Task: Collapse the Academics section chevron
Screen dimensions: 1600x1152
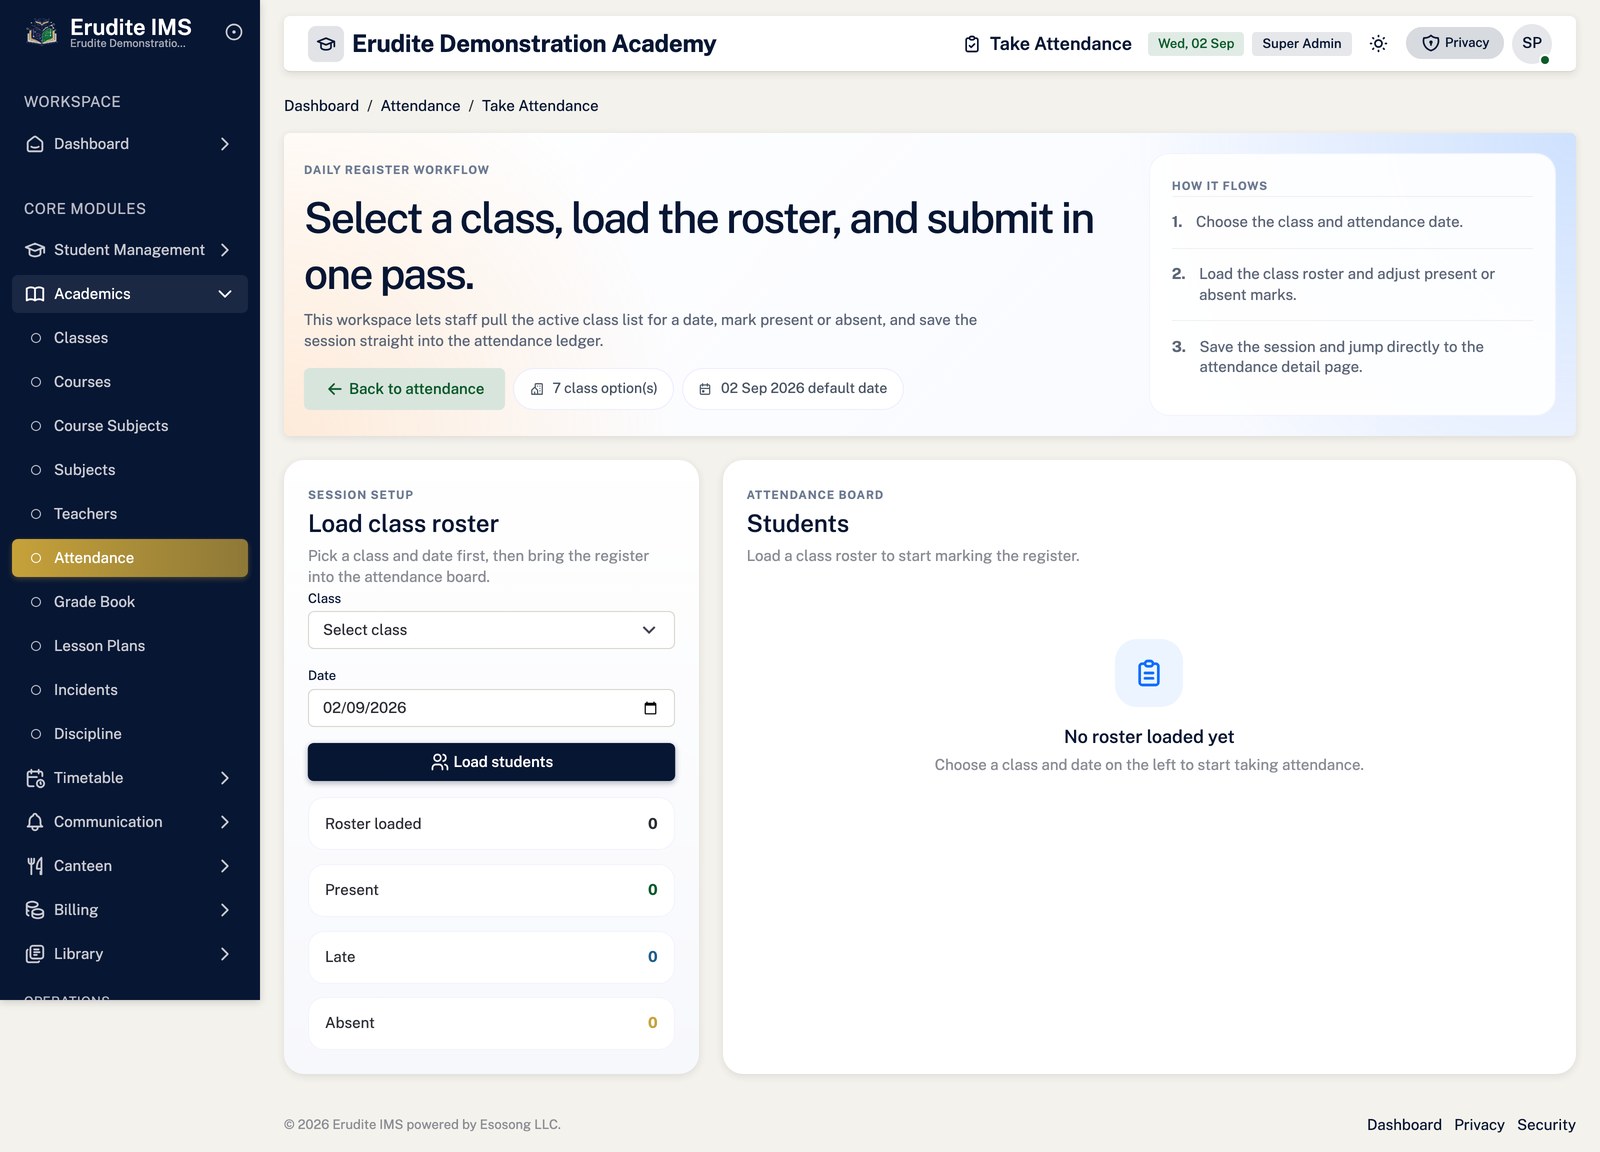Action: (x=225, y=294)
